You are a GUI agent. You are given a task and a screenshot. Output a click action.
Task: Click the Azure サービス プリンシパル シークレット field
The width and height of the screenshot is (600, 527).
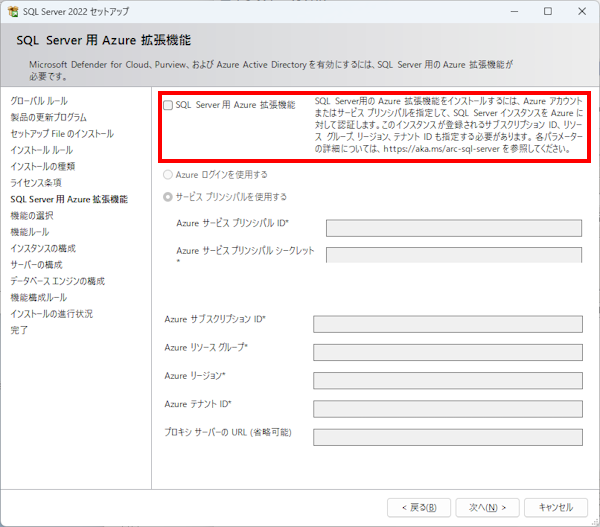click(x=454, y=255)
